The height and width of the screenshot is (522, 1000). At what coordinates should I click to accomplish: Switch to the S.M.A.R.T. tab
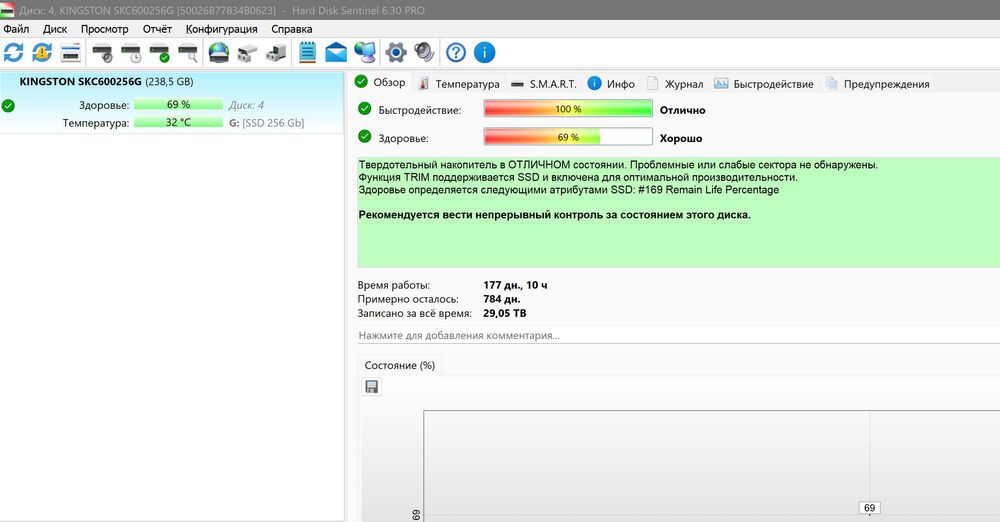click(x=544, y=84)
